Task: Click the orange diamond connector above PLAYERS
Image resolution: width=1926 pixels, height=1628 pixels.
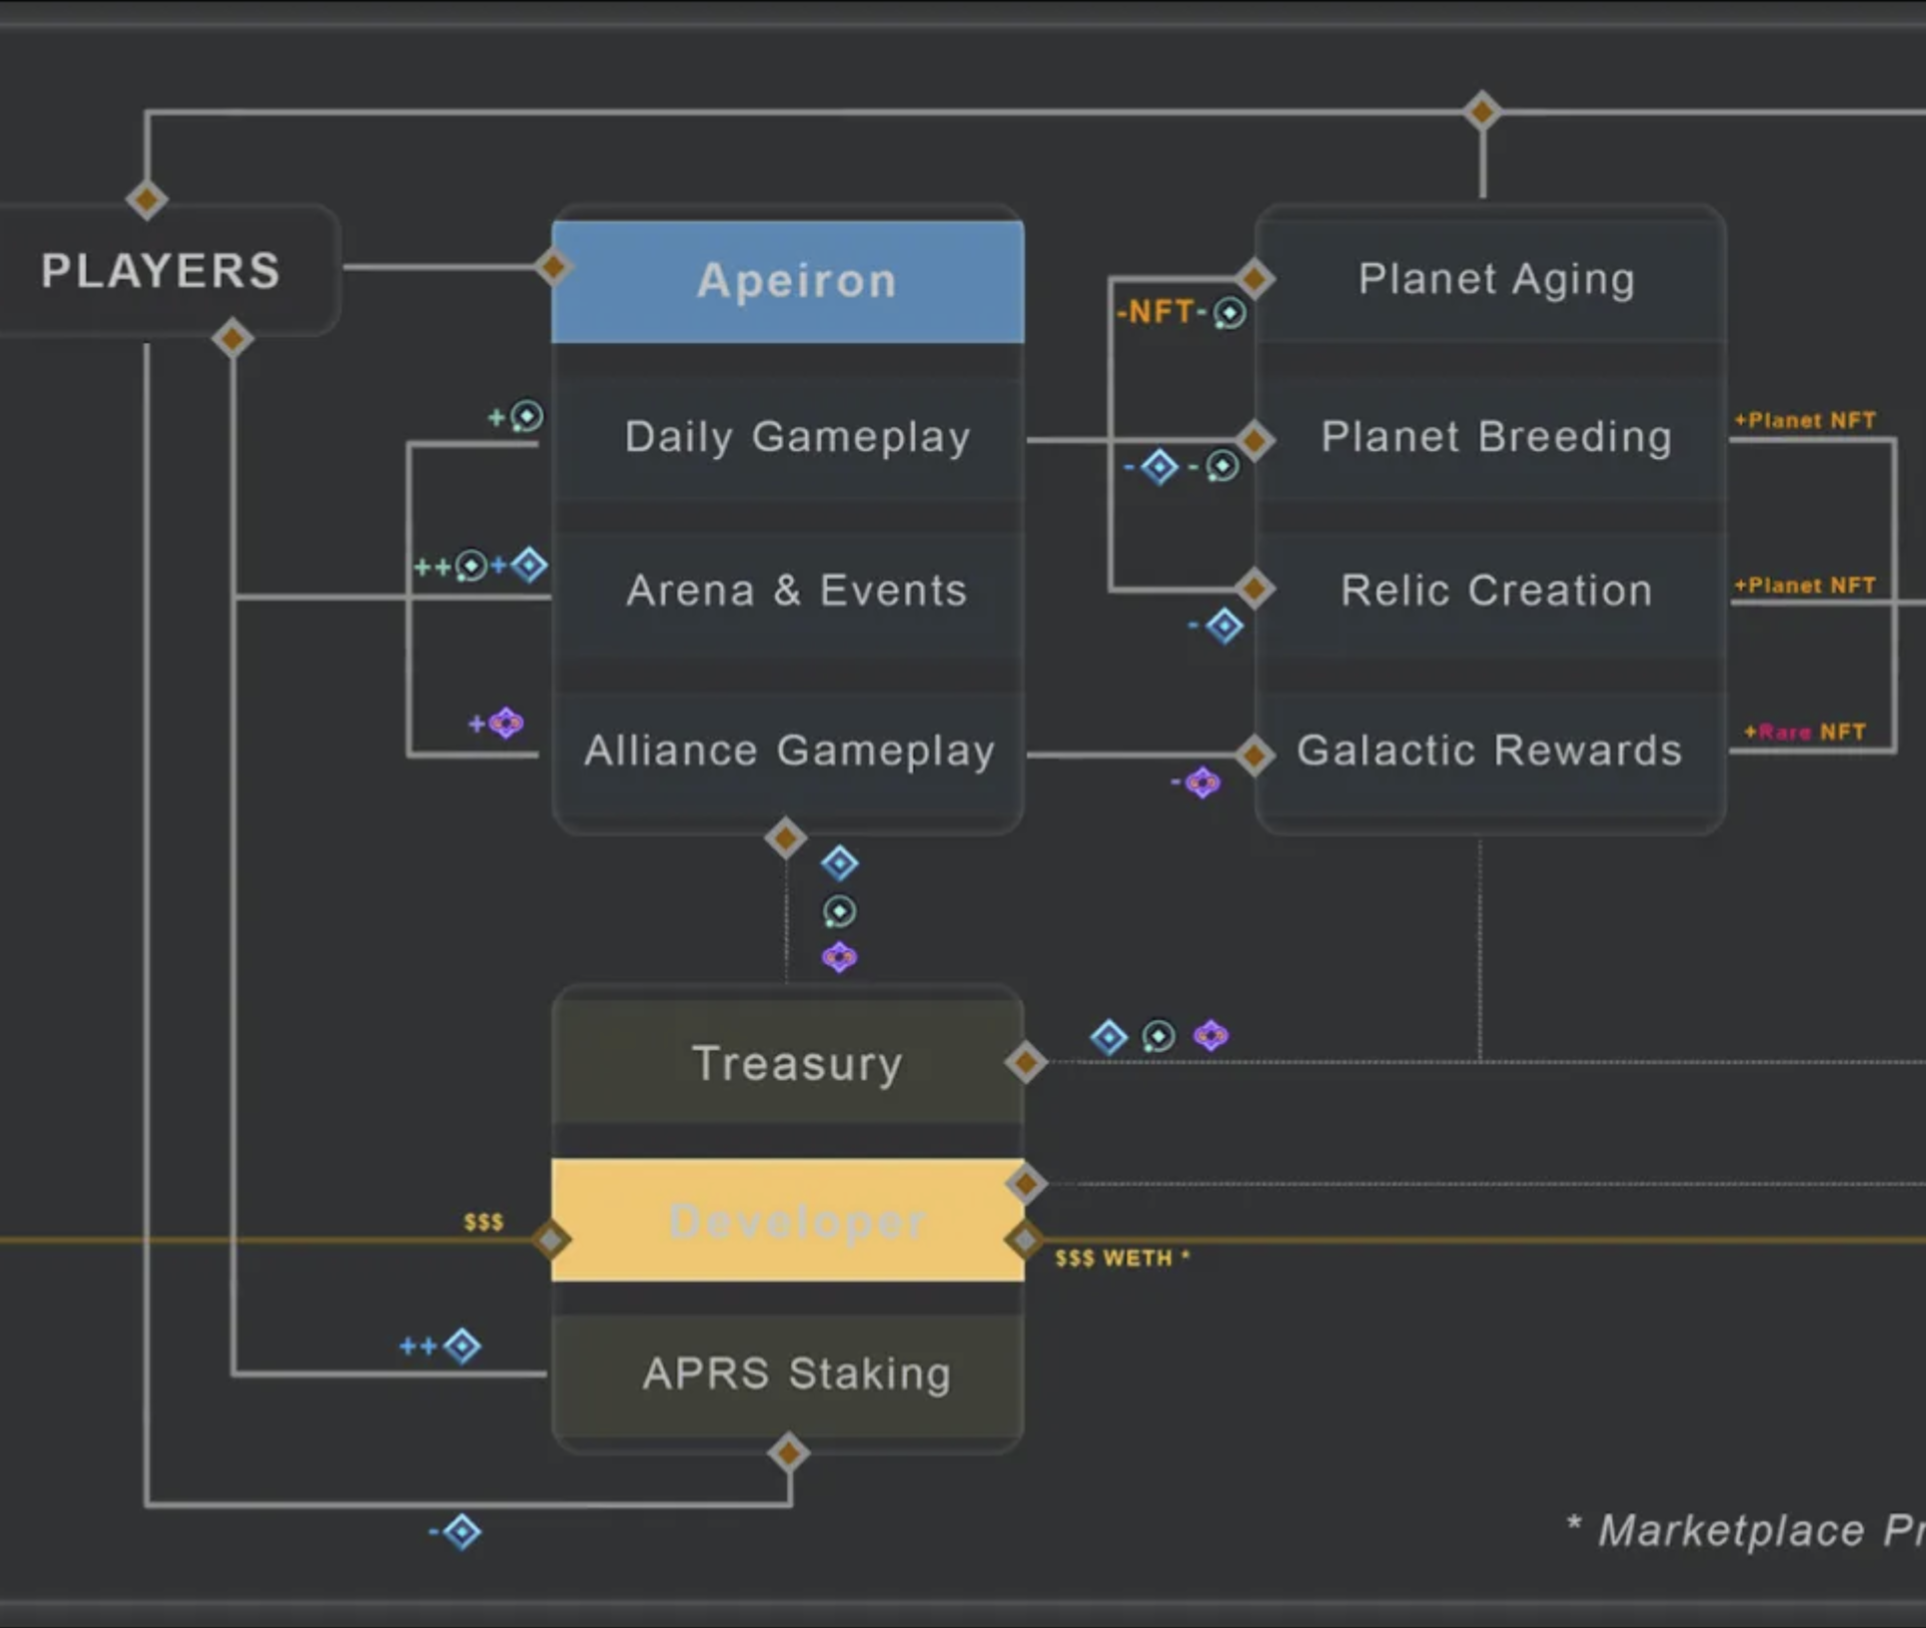Action: (x=147, y=199)
